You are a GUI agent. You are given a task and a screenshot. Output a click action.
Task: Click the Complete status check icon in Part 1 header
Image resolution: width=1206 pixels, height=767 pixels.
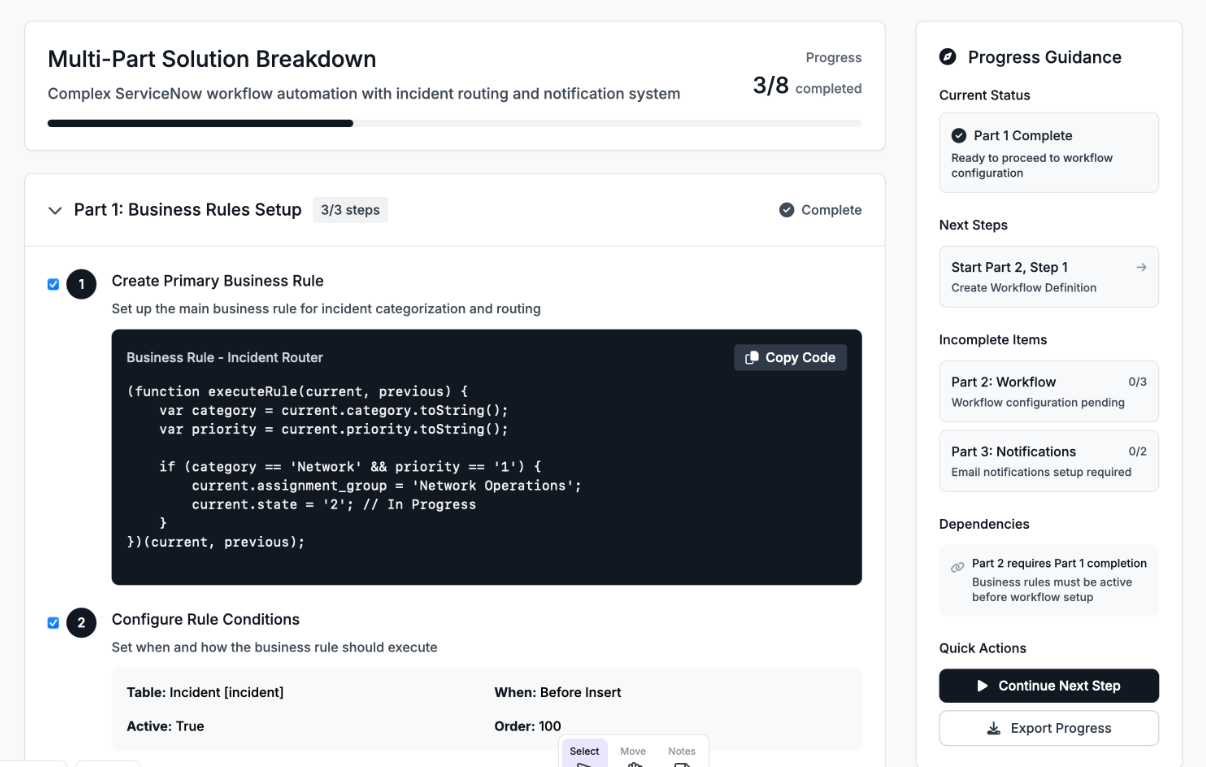[x=786, y=210]
